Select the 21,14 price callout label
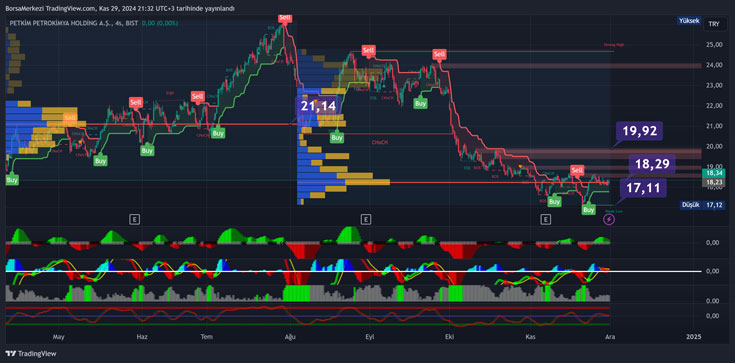The image size is (735, 363). (x=318, y=106)
